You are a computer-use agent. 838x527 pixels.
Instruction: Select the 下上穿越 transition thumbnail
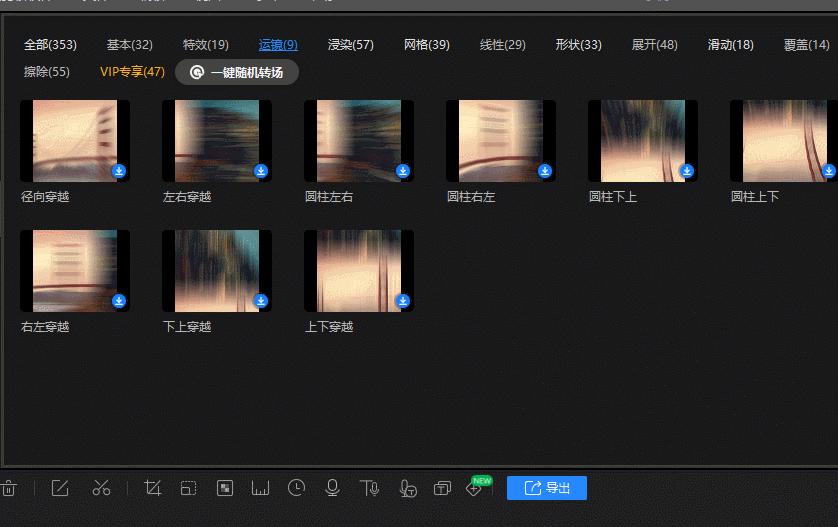tap(217, 271)
